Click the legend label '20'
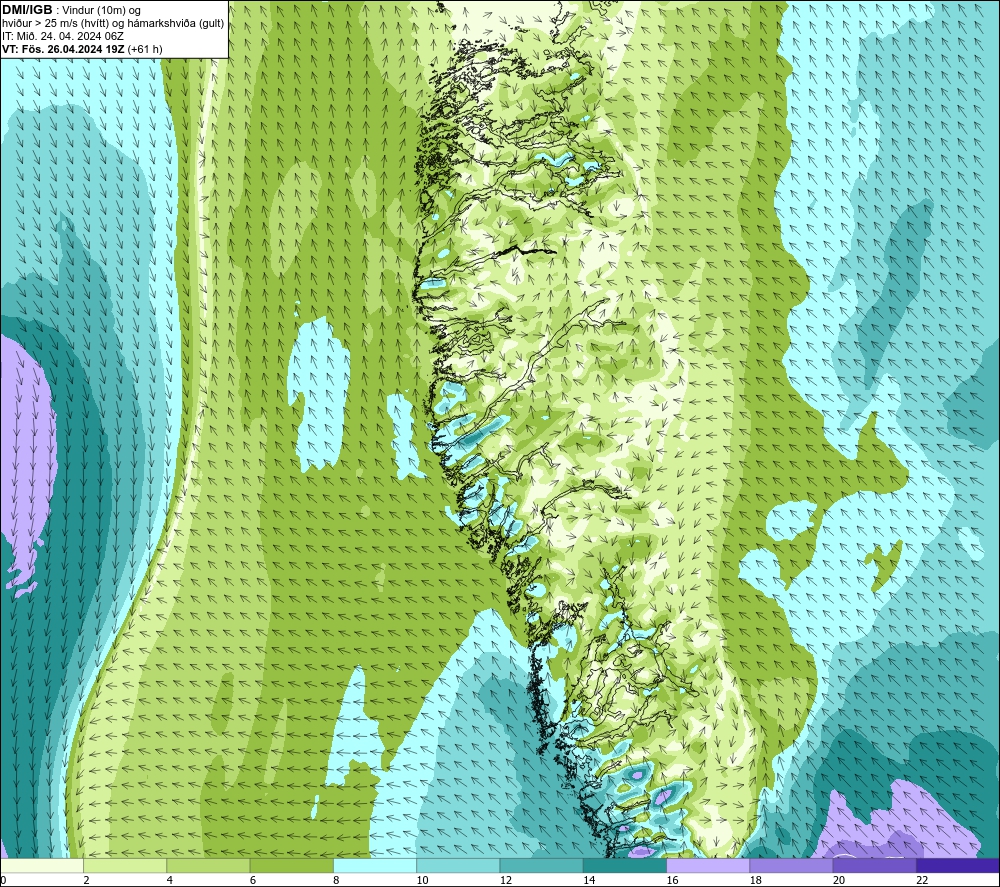The image size is (1000, 887). [839, 880]
